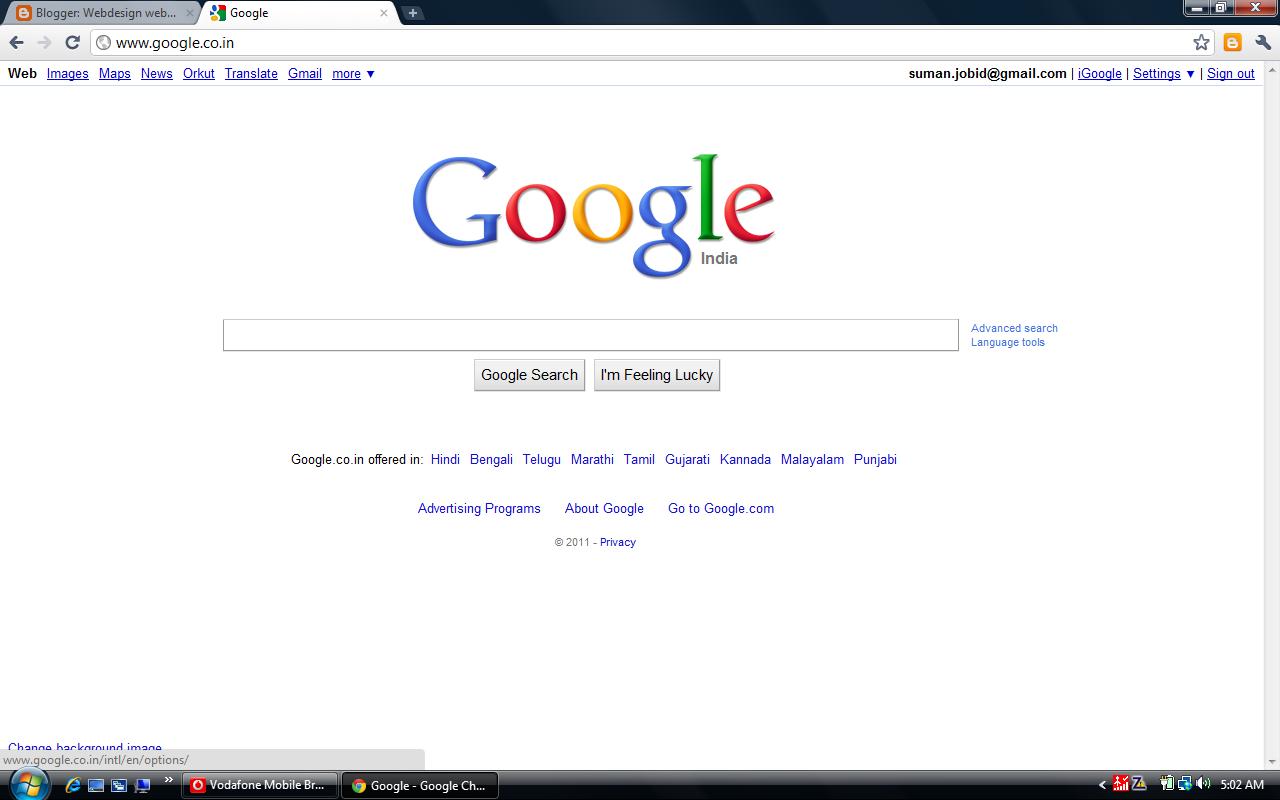Click the forward navigation arrow

(44, 42)
